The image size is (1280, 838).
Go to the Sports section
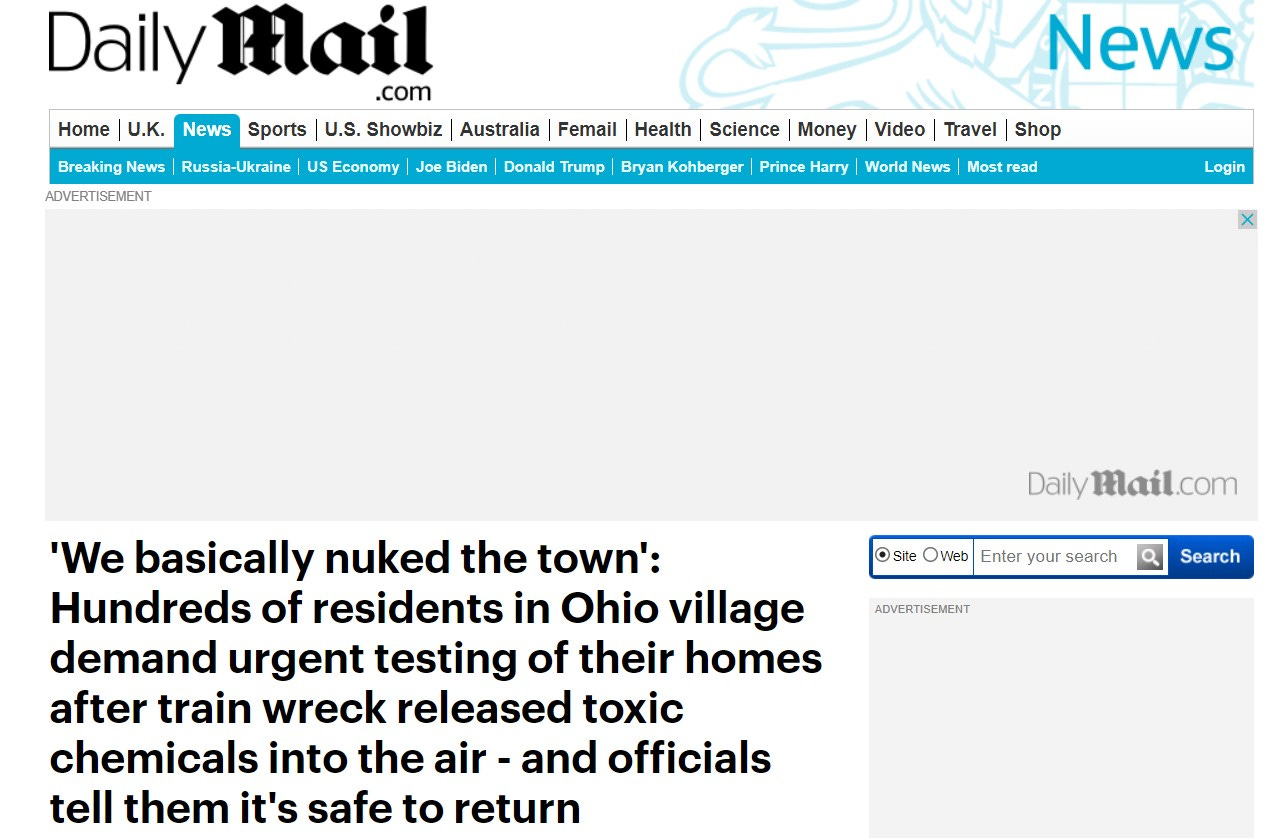click(x=277, y=130)
